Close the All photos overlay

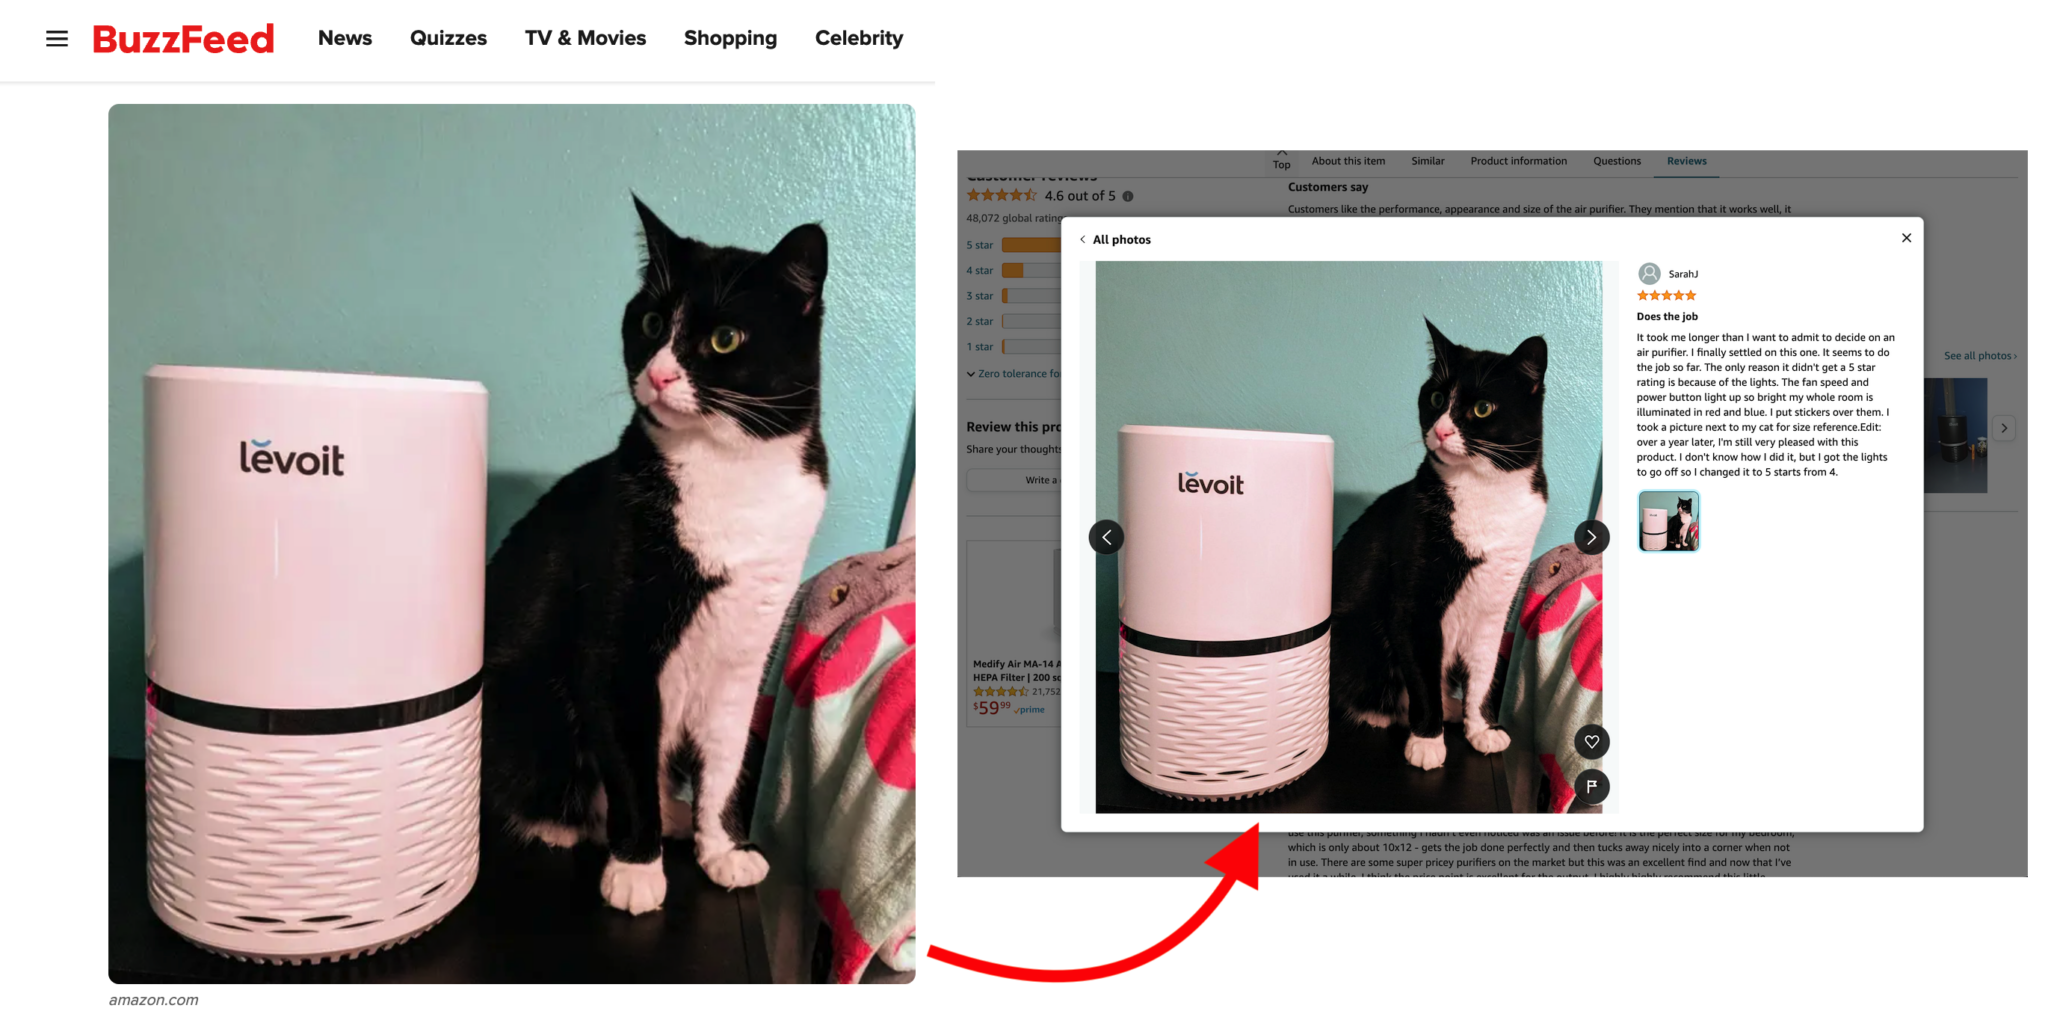click(x=1906, y=238)
